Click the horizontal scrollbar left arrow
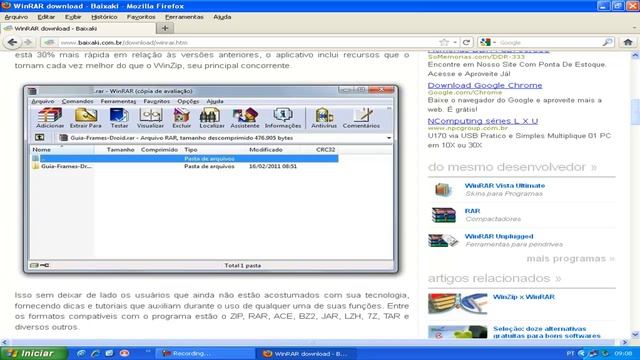640x360 pixels. (4, 342)
